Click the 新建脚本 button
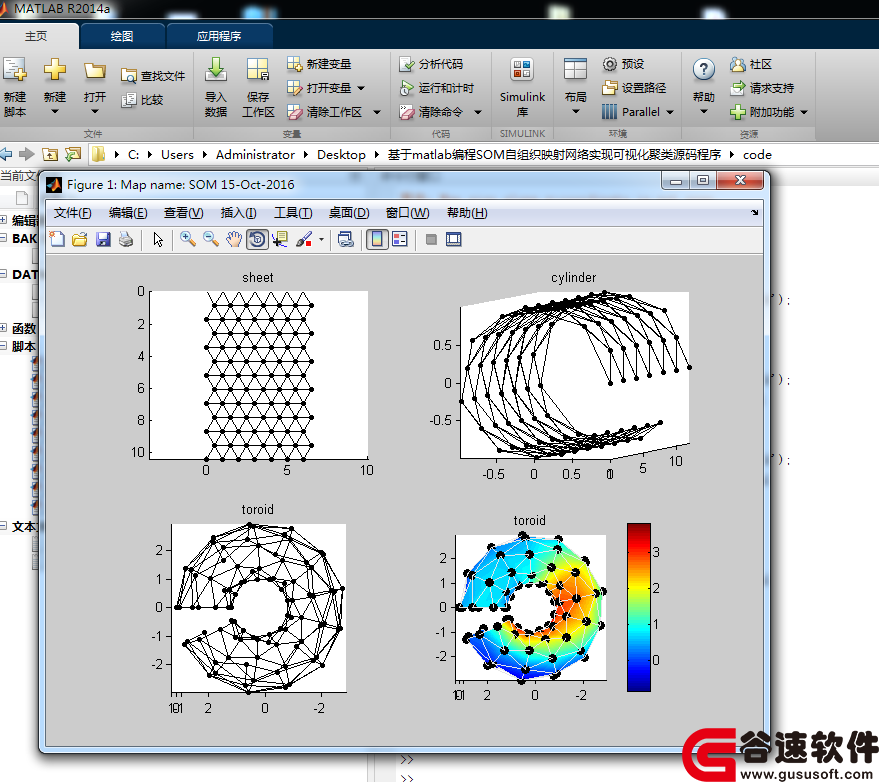The image size is (879, 782). (15, 87)
